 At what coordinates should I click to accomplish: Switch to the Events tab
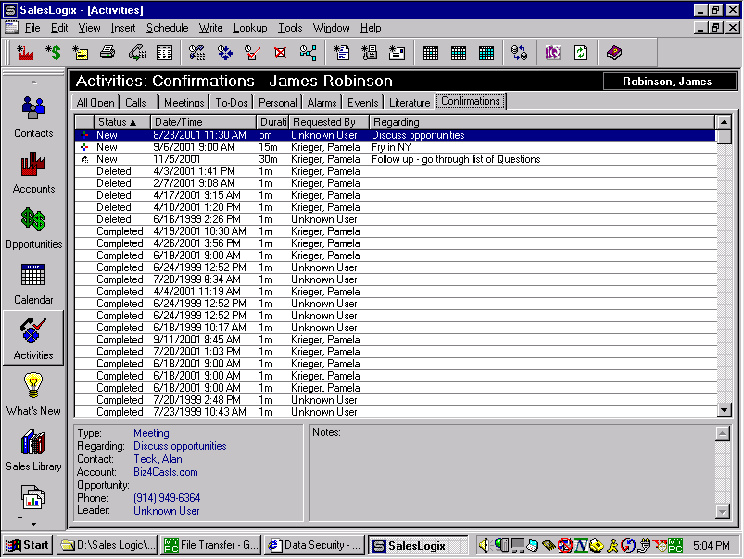click(x=363, y=103)
